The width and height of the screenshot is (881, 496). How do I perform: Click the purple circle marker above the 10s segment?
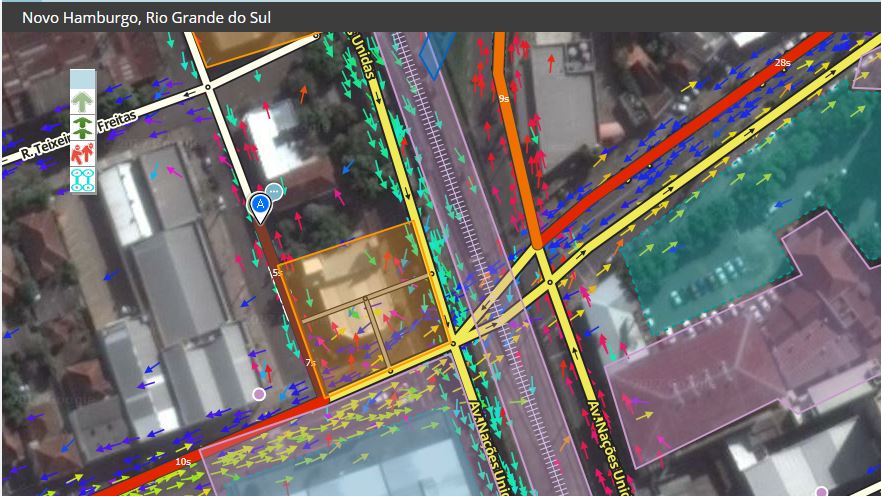pyautogui.click(x=260, y=394)
